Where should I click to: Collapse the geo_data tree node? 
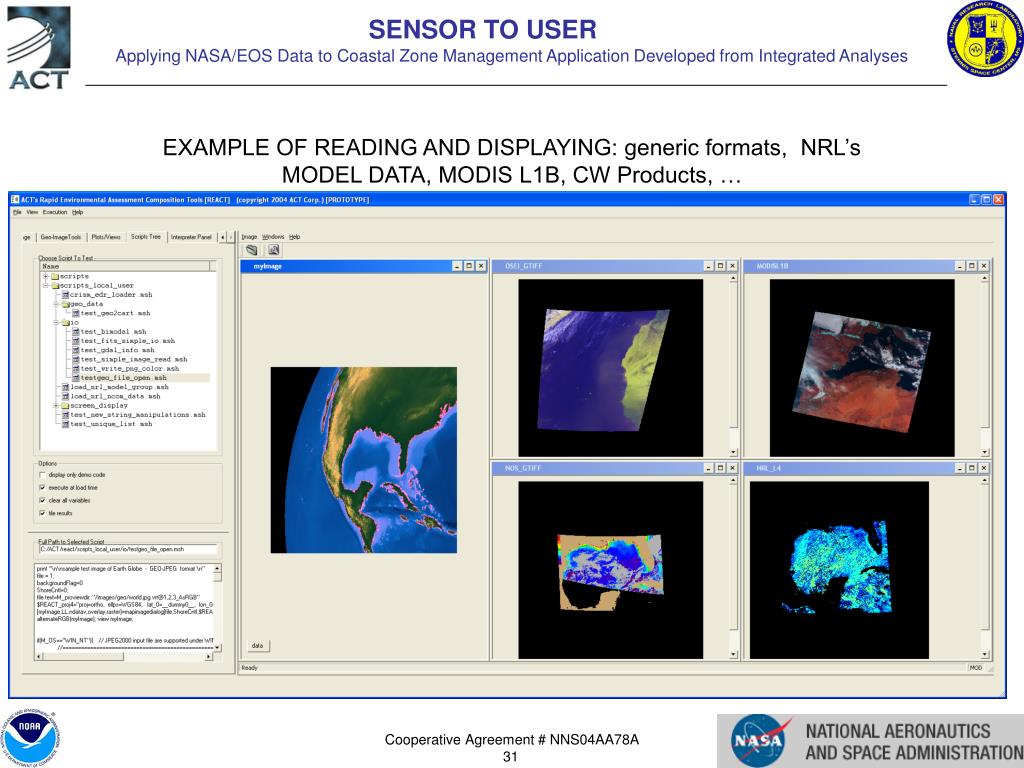57,304
